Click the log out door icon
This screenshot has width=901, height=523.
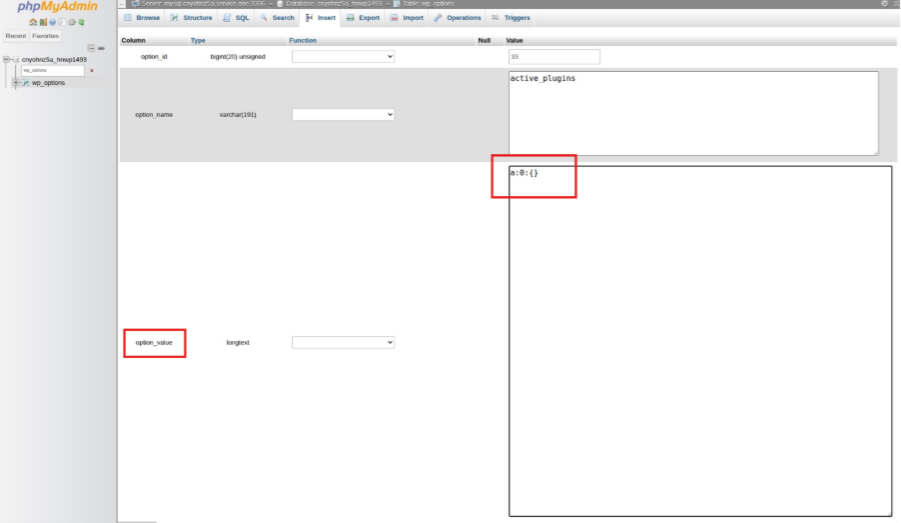(x=43, y=22)
